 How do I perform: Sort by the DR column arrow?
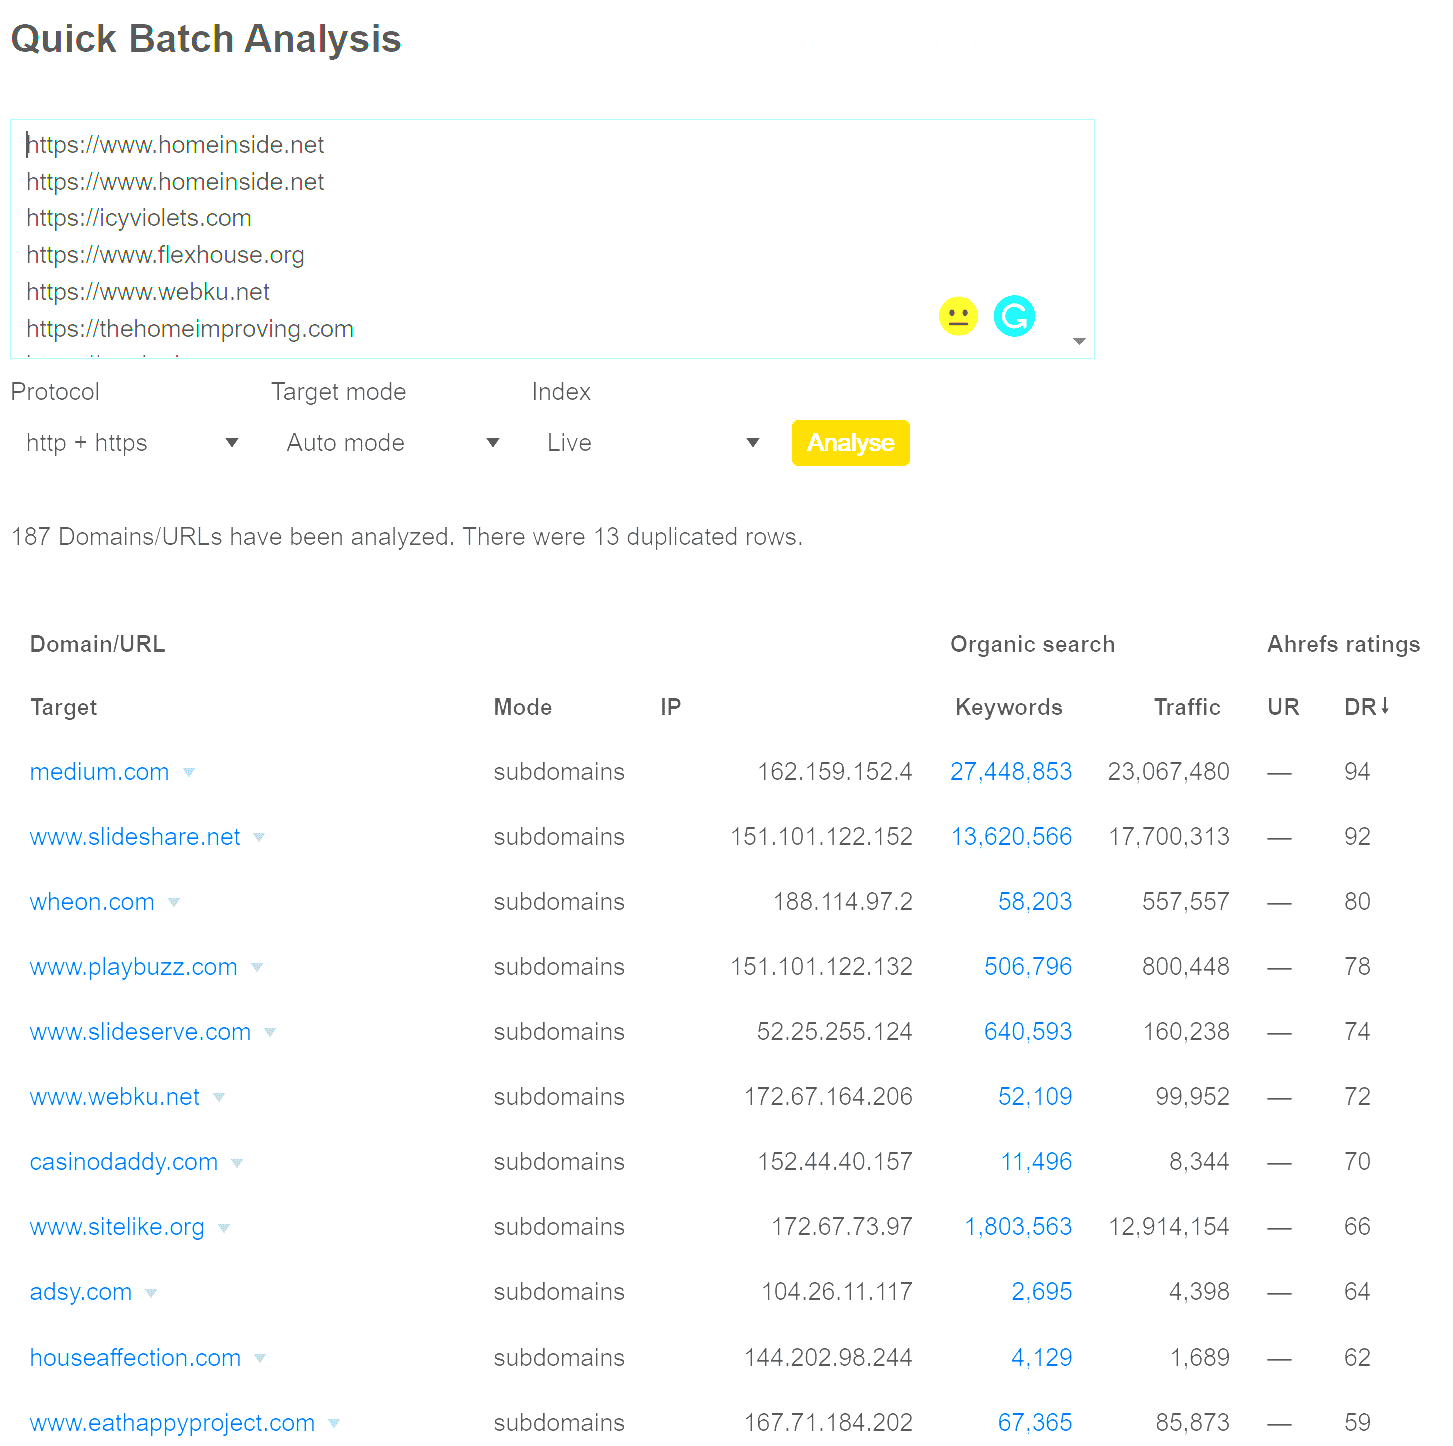click(1385, 706)
